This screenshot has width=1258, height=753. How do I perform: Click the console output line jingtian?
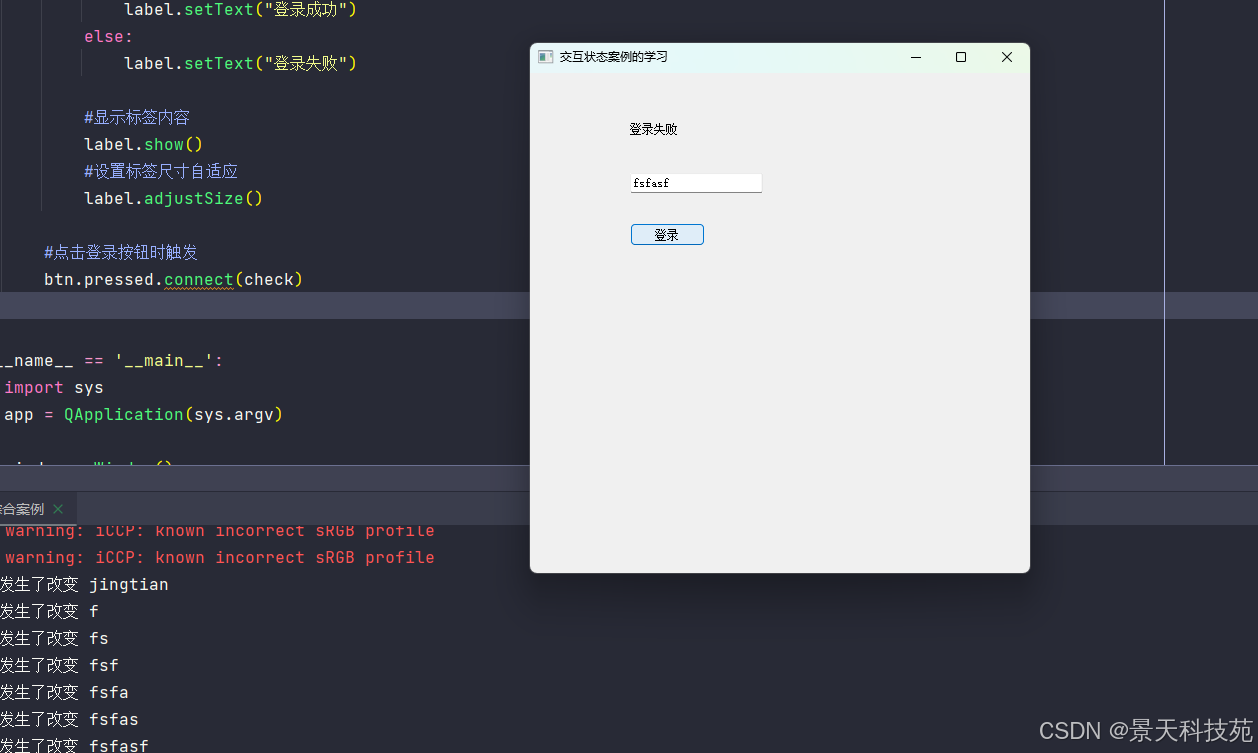click(x=84, y=584)
